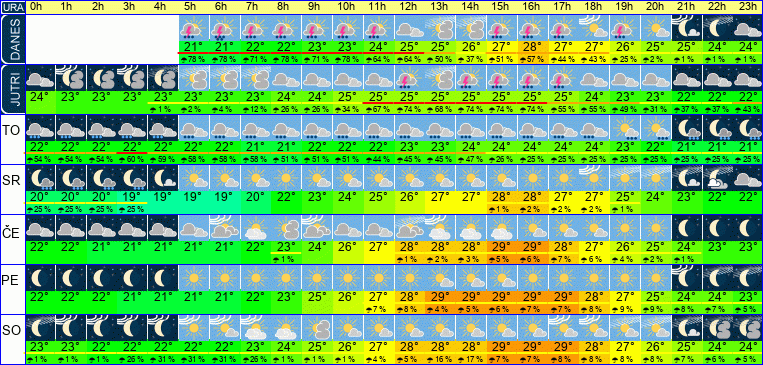Click the 23h hour column header
This screenshot has width=763, height=365.
[747, 7]
